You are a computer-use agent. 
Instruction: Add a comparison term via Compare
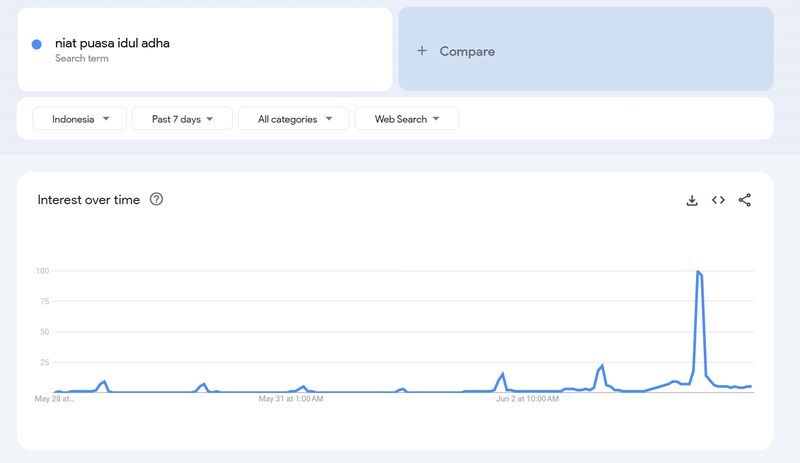[x=586, y=49]
